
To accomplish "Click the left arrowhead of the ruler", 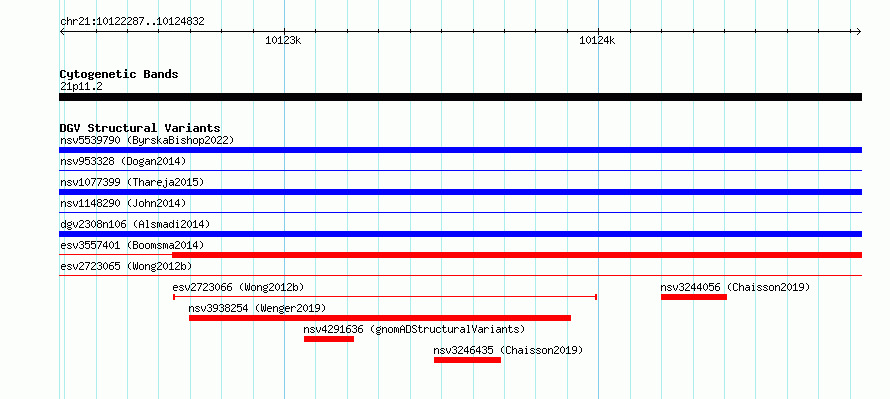I will coord(62,31).
